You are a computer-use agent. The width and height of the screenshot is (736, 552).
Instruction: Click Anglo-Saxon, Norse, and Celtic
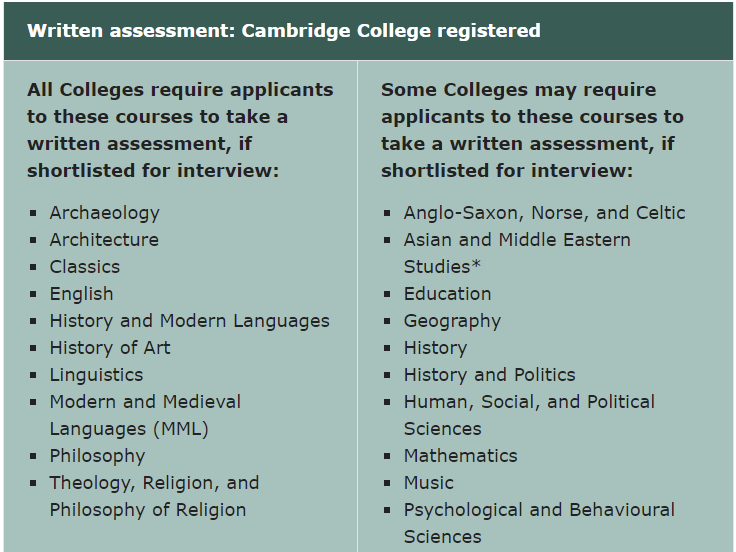(x=544, y=213)
